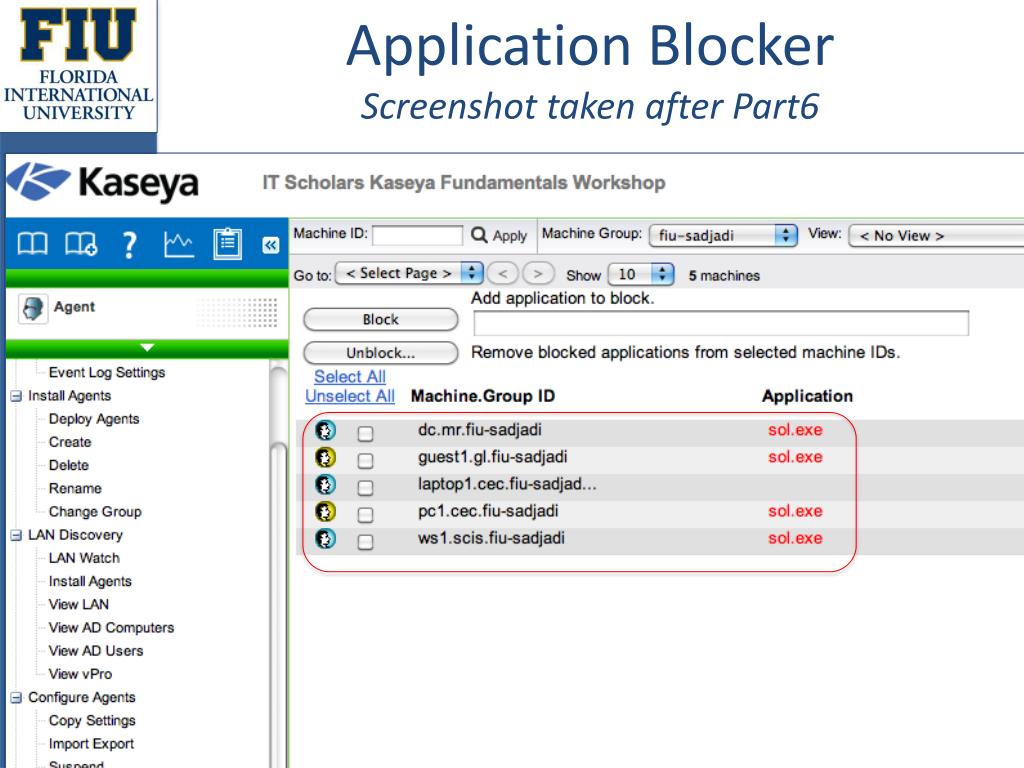1024x768 pixels.
Task: Click machine name dc.mr.fiu-sadjadi
Action: (x=480, y=430)
